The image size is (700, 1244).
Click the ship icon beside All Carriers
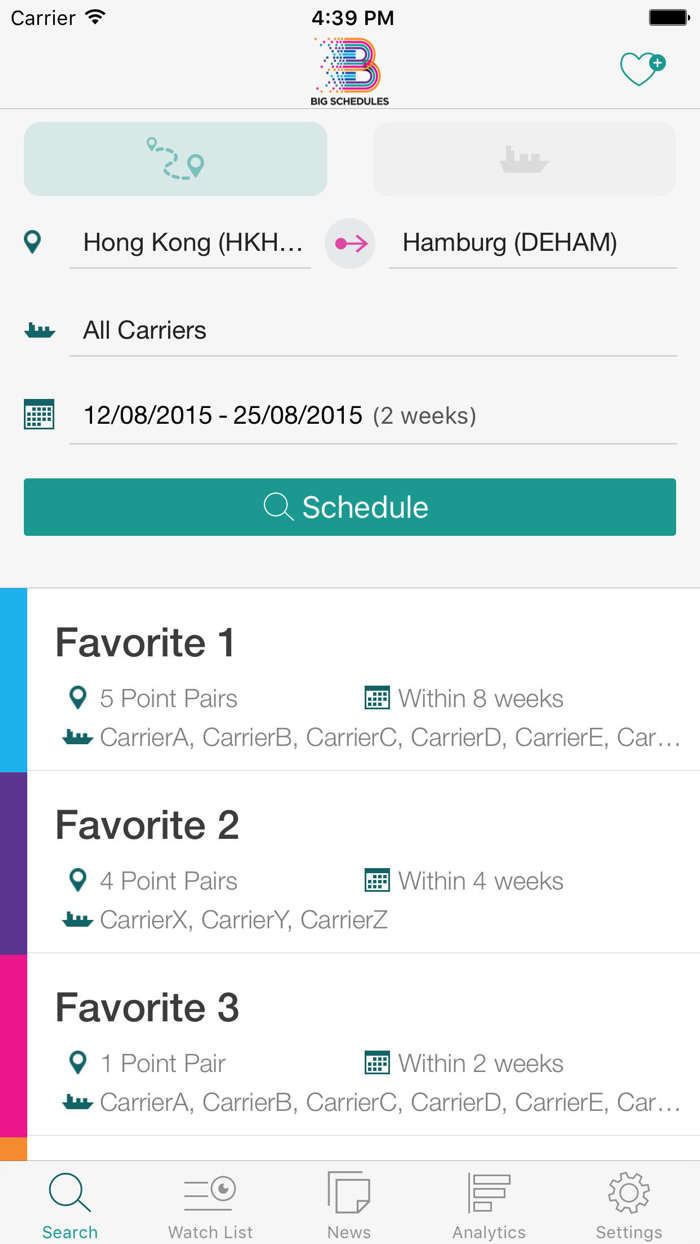click(x=36, y=329)
